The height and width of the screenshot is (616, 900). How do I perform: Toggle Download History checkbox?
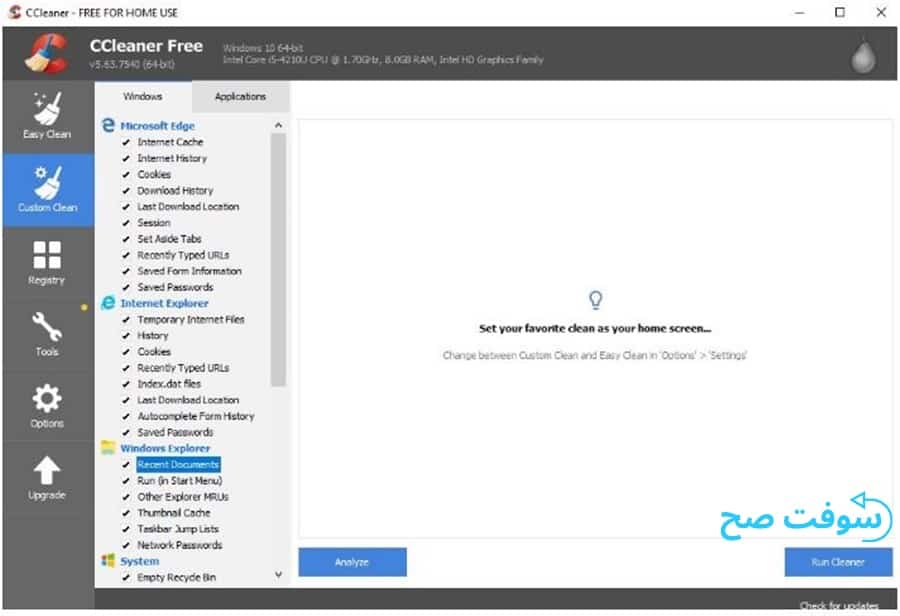point(126,190)
